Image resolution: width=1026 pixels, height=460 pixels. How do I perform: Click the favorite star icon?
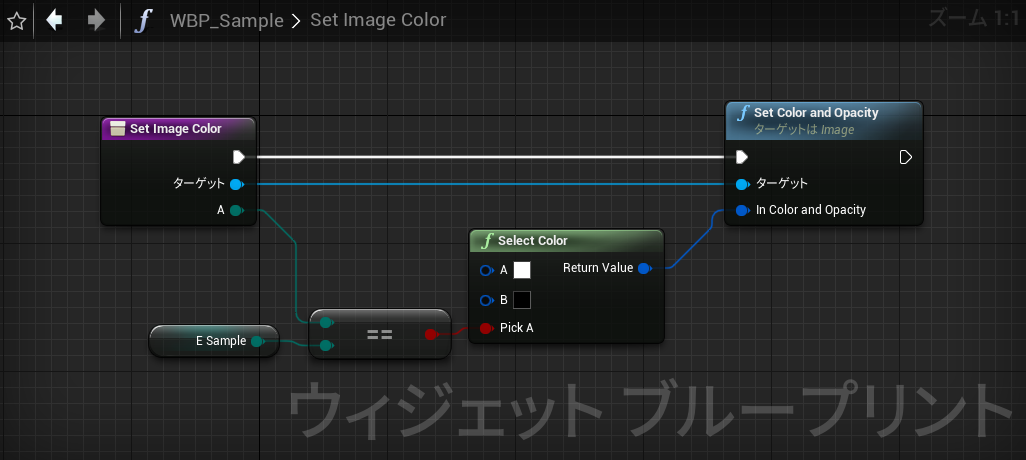pos(16,21)
